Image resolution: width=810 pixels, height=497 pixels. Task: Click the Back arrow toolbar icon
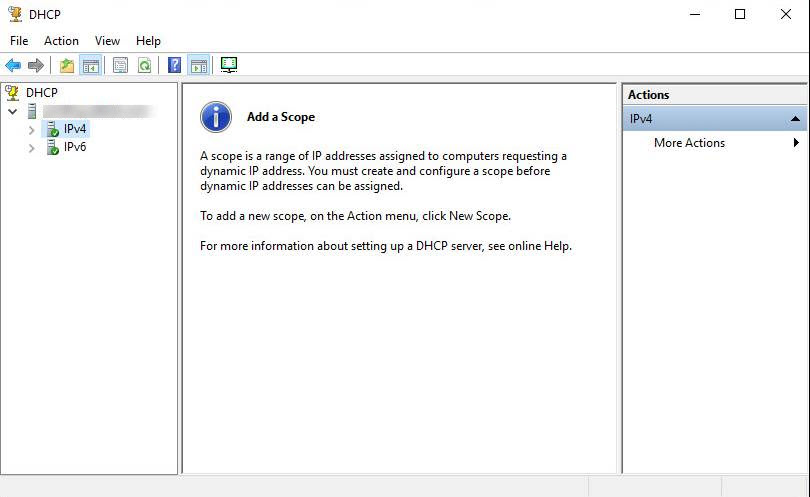pyautogui.click(x=13, y=66)
